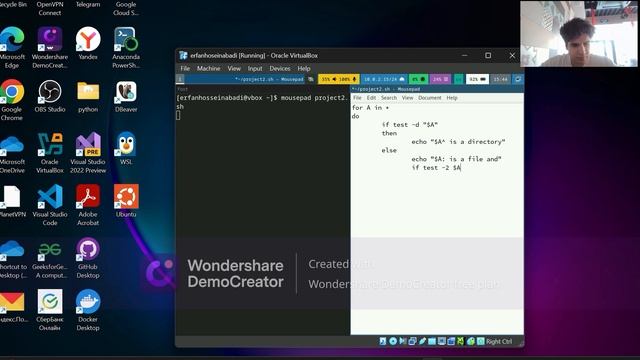Open the DBeaver desktop shortcut
This screenshot has width=640, height=360.
126,96
